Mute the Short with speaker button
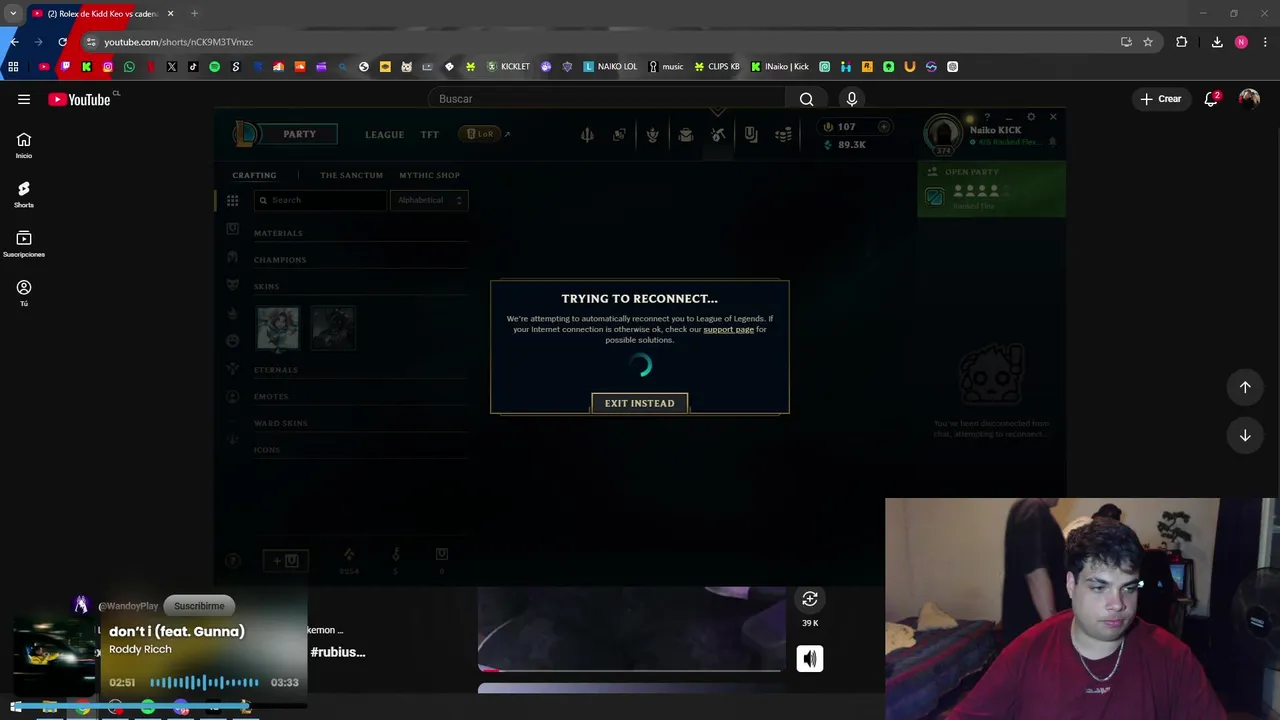1280x720 pixels. pos(810,658)
